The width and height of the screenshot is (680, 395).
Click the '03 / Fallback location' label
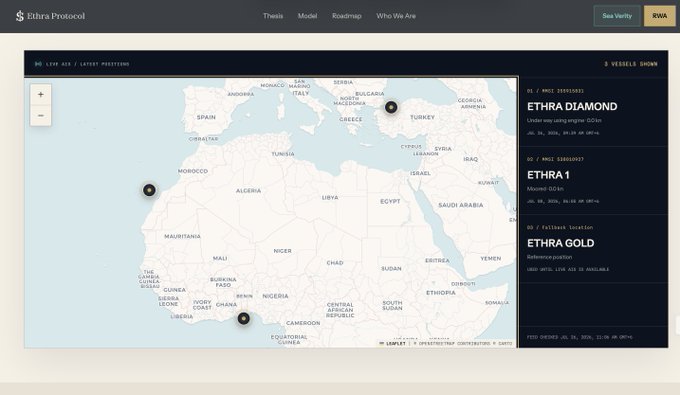[560, 227]
